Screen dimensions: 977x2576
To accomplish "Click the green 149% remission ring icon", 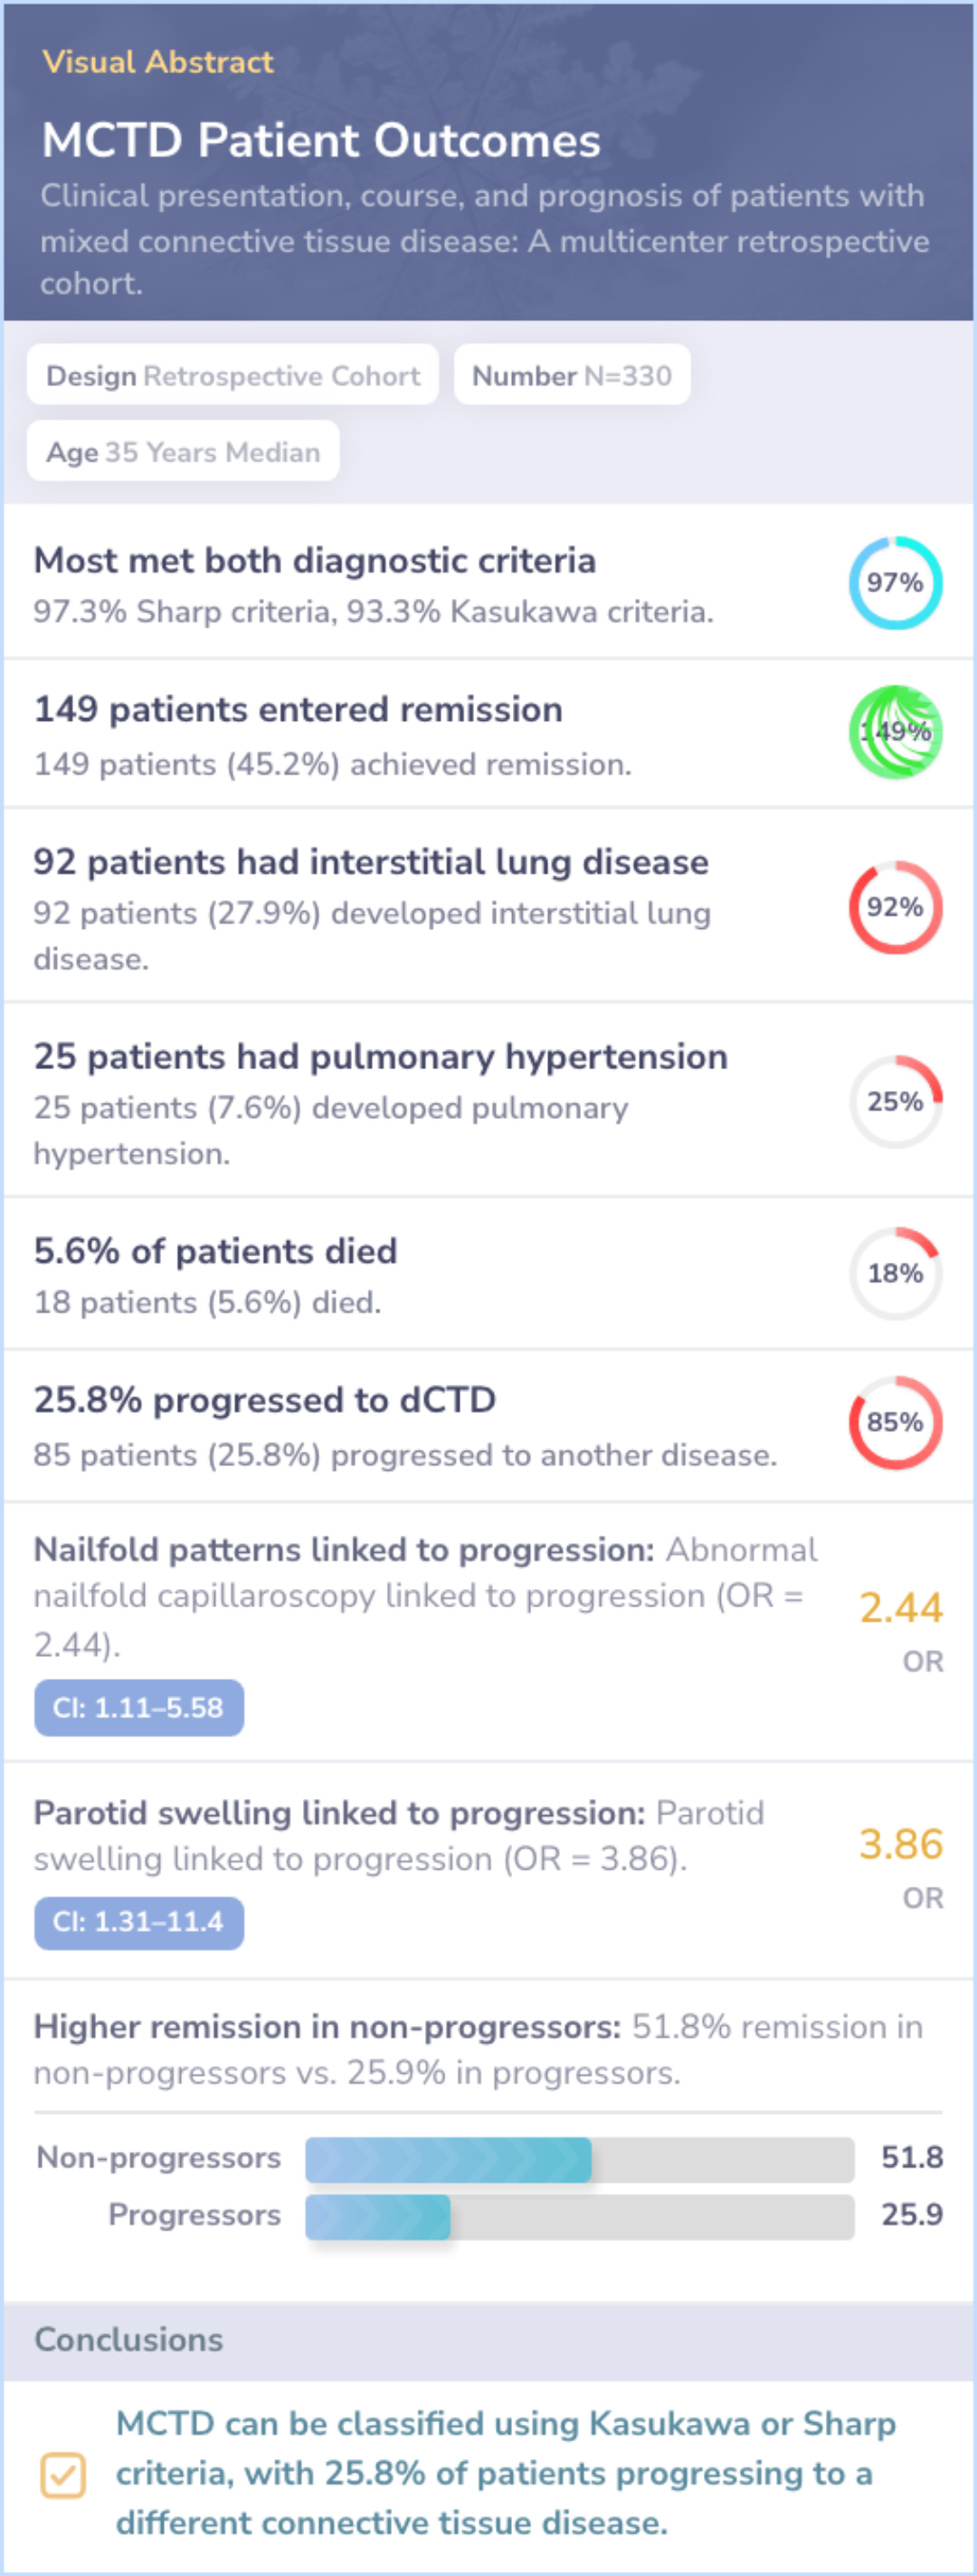I will (895, 732).
